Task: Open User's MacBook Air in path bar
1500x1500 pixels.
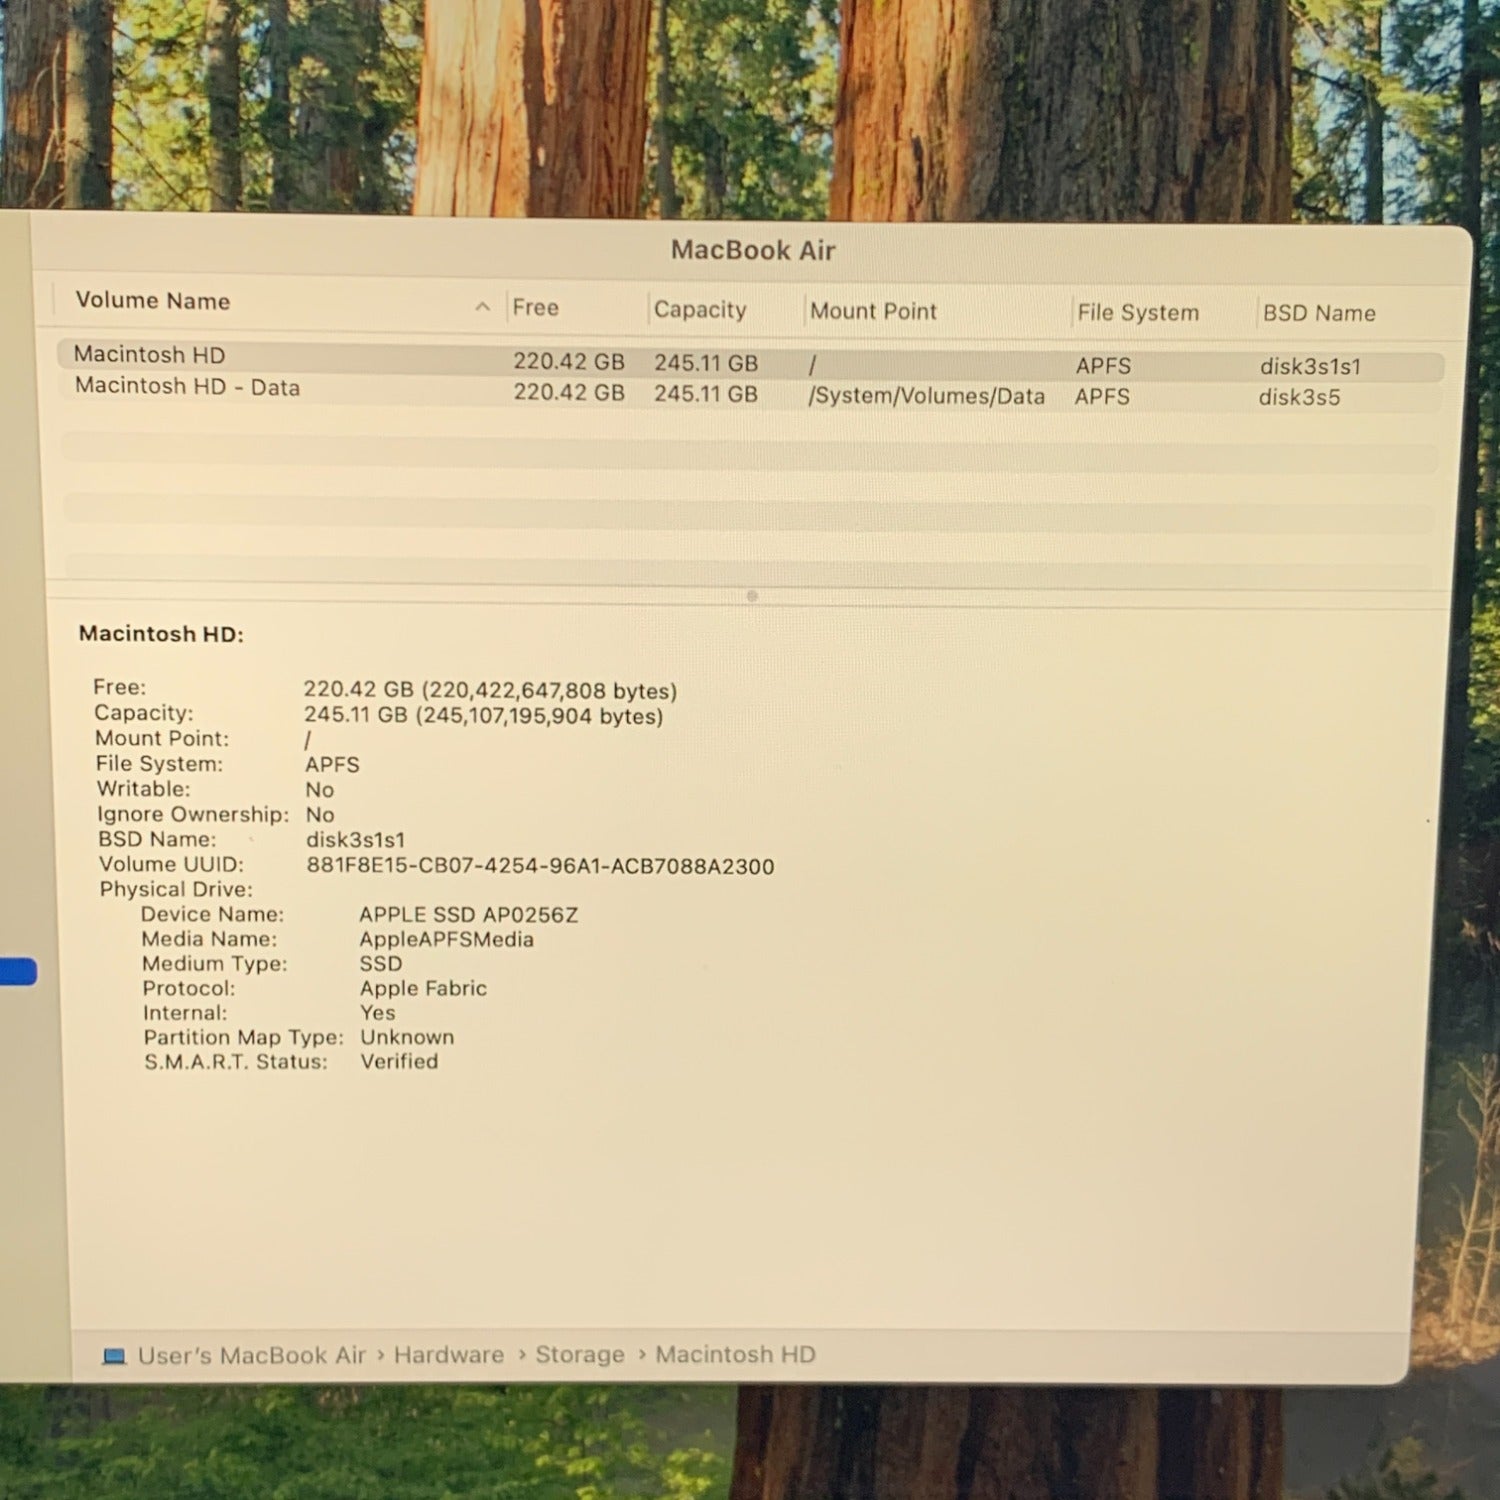Action: [x=252, y=1356]
